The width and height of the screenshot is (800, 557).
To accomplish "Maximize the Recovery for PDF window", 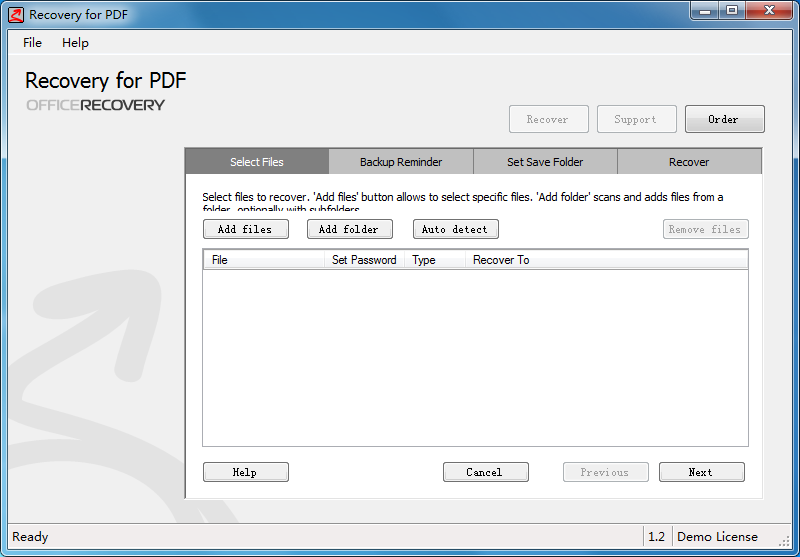I will point(732,10).
